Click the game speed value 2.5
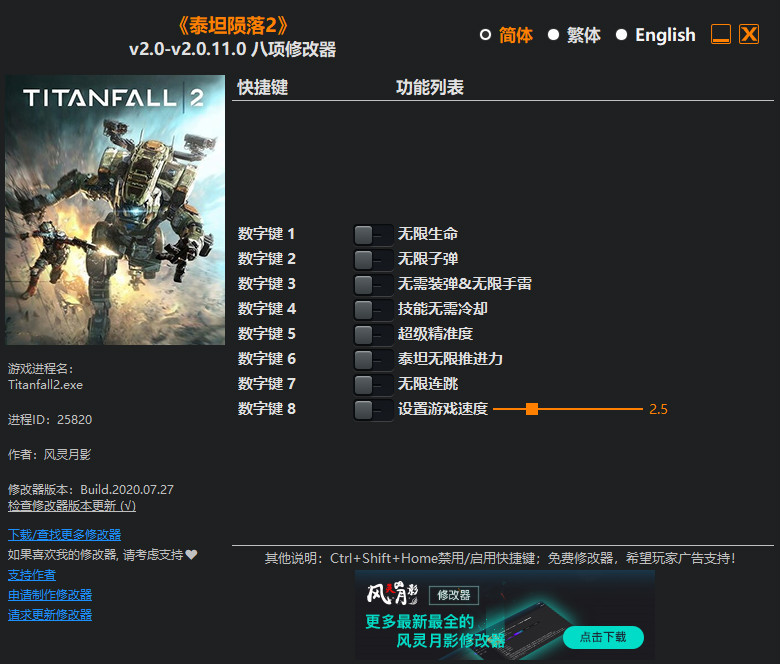 [x=658, y=409]
